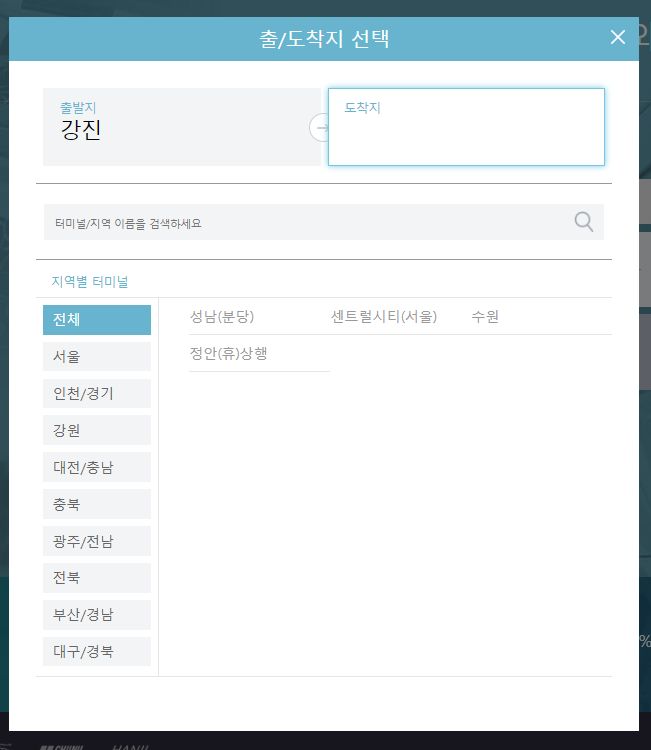Select the 부산/경남 region tab
The image size is (651, 750).
97,615
